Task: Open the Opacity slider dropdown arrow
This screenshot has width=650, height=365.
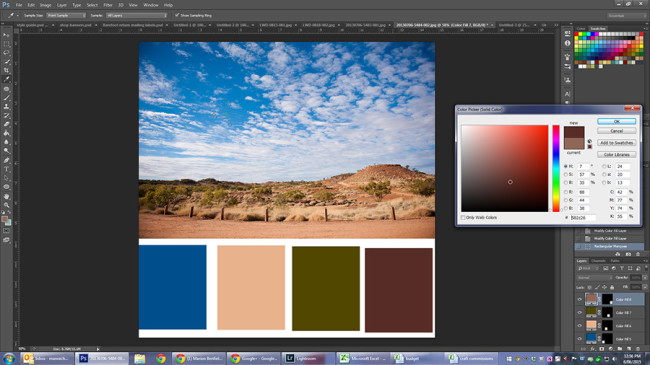Action: point(645,278)
